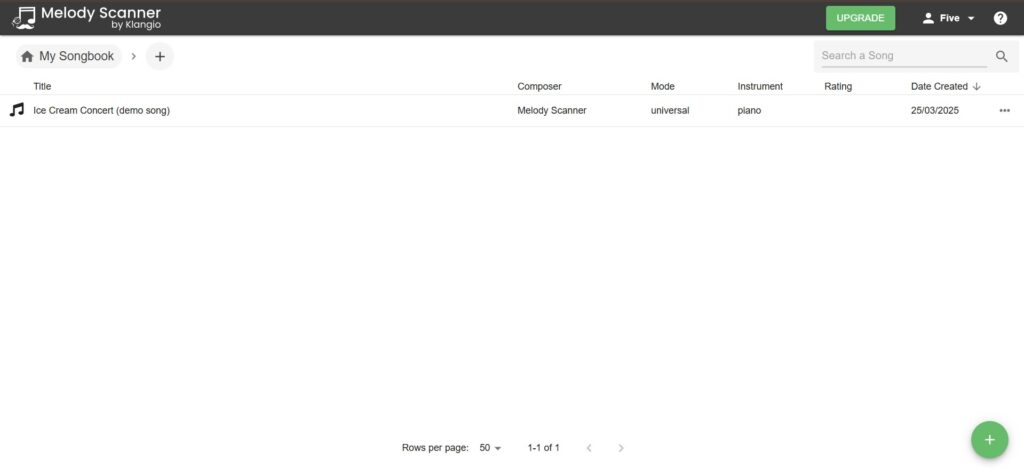Viewport: 1024px width, 468px height.
Task: Open the Five account dropdown
Action: click(x=949, y=18)
